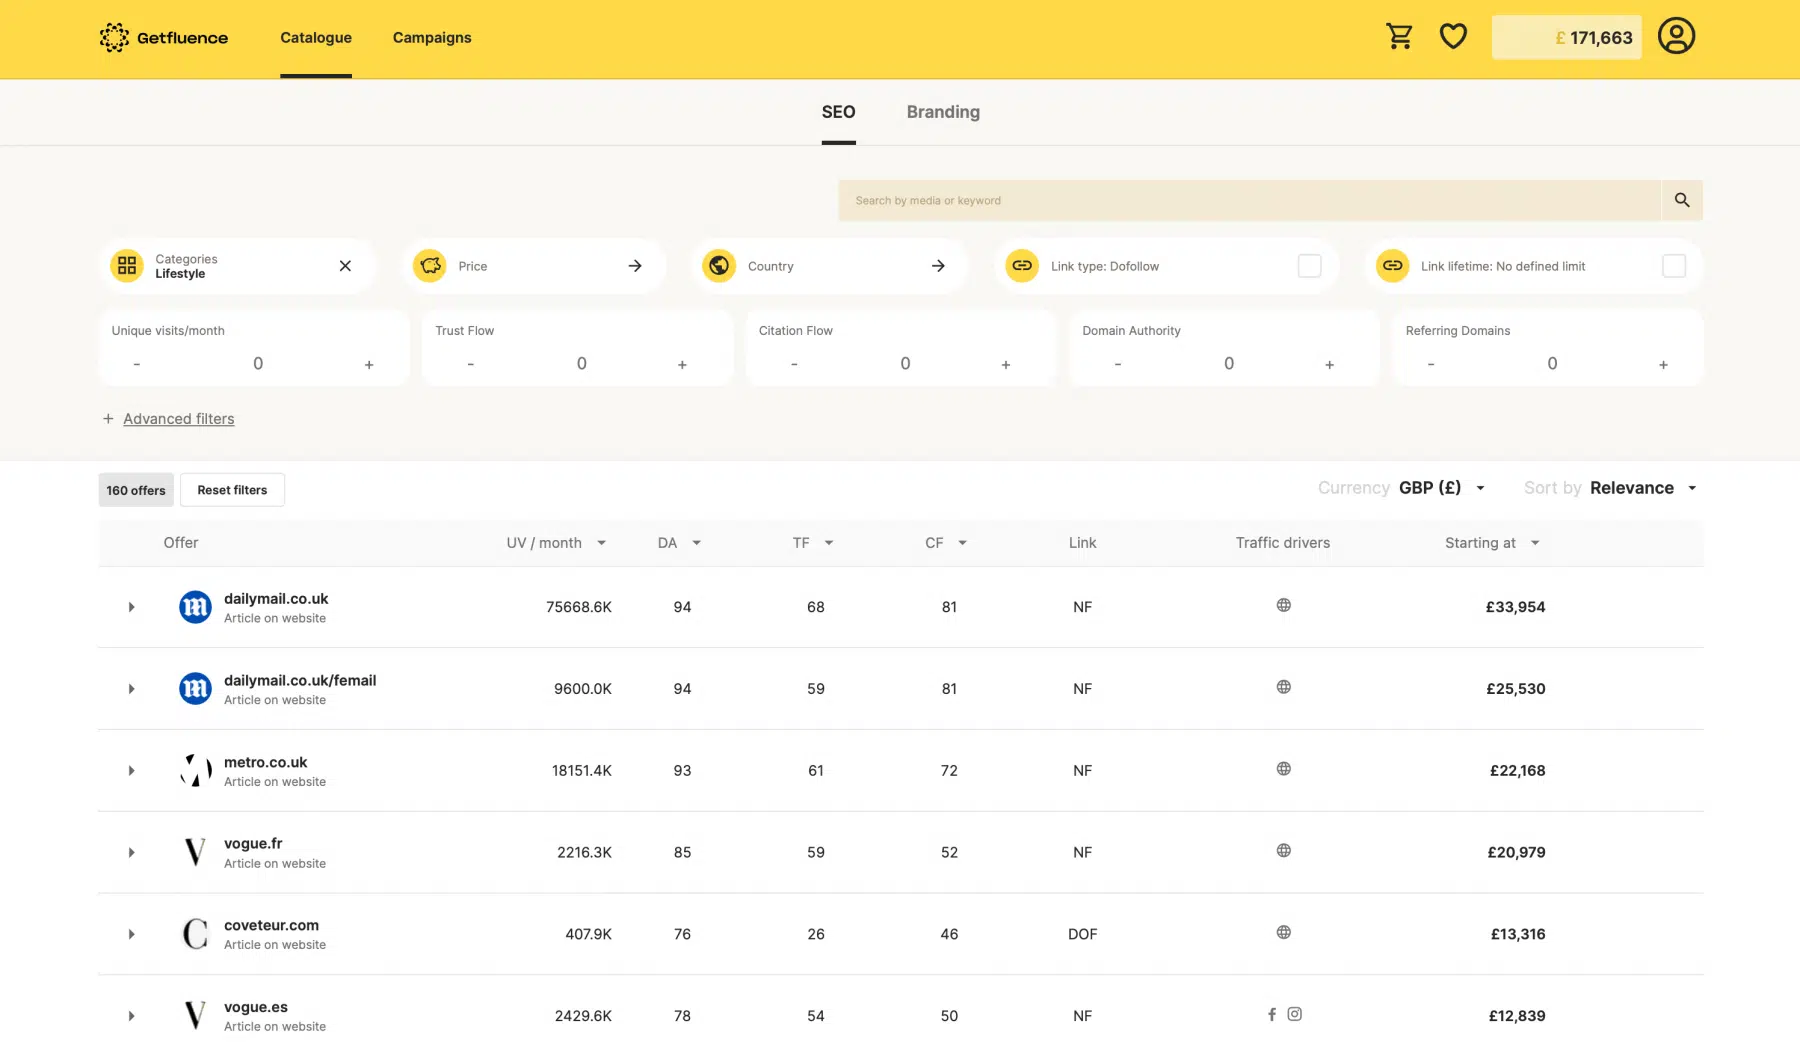Screen dimensions: 1800x1056
Task: Enable the Link type Dofollow checkbox
Action: [x=1309, y=266]
